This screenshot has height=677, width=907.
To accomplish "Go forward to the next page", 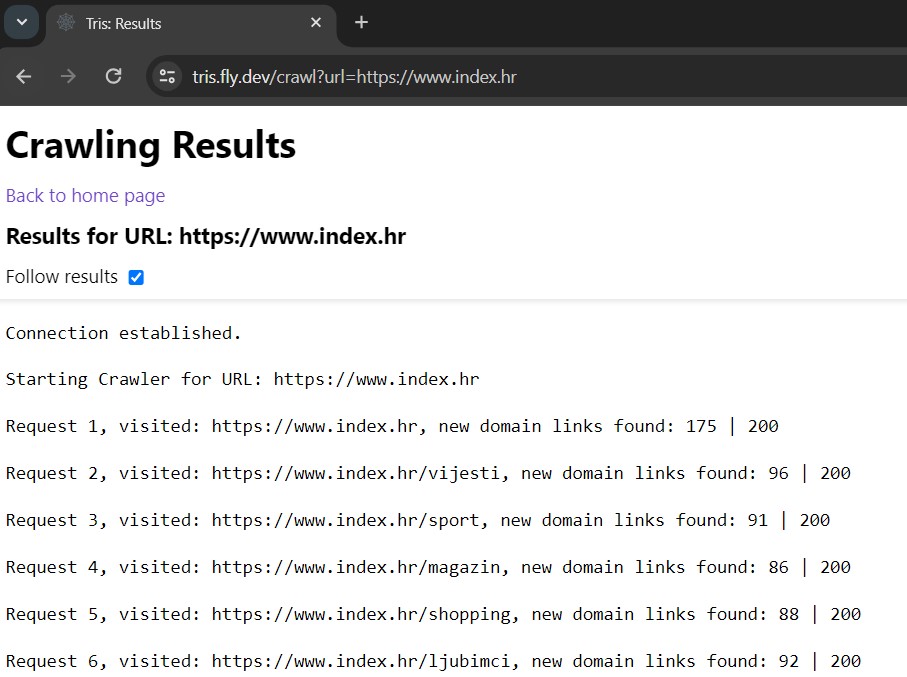I will (x=68, y=76).
